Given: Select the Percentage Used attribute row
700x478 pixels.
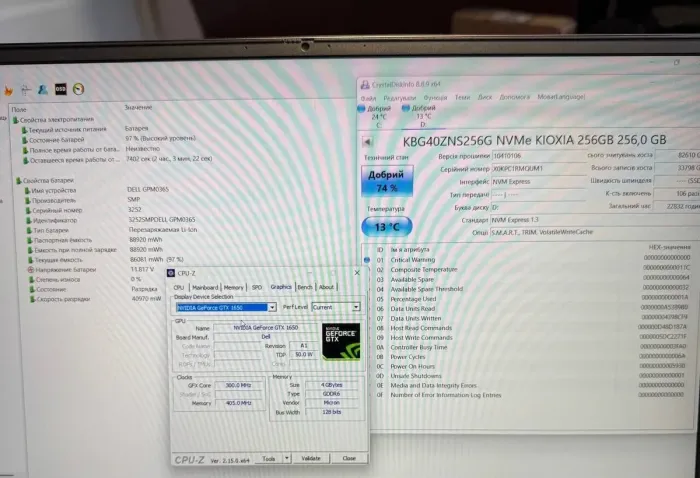Looking at the screenshot, I should point(533,299).
